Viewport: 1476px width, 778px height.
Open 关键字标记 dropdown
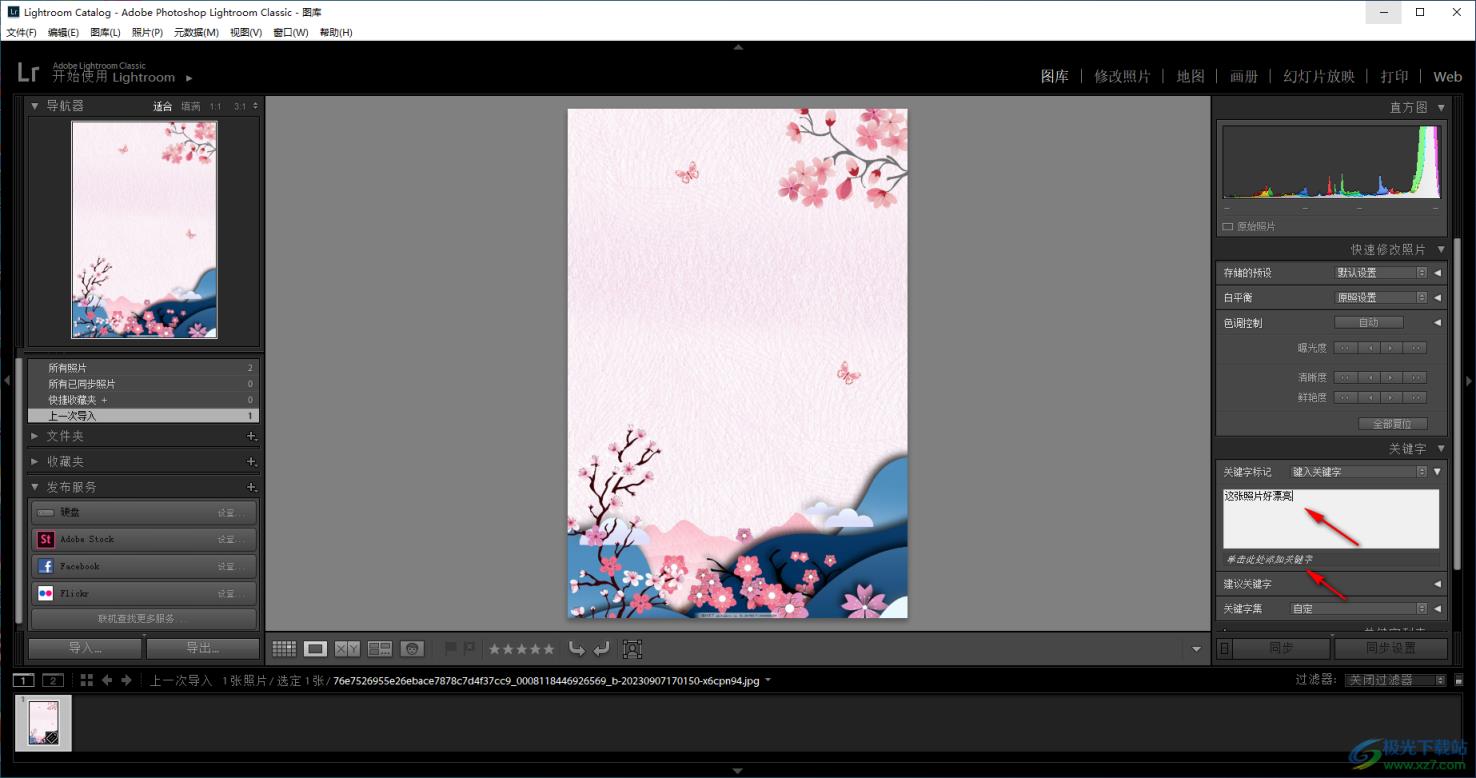[x=1359, y=471]
